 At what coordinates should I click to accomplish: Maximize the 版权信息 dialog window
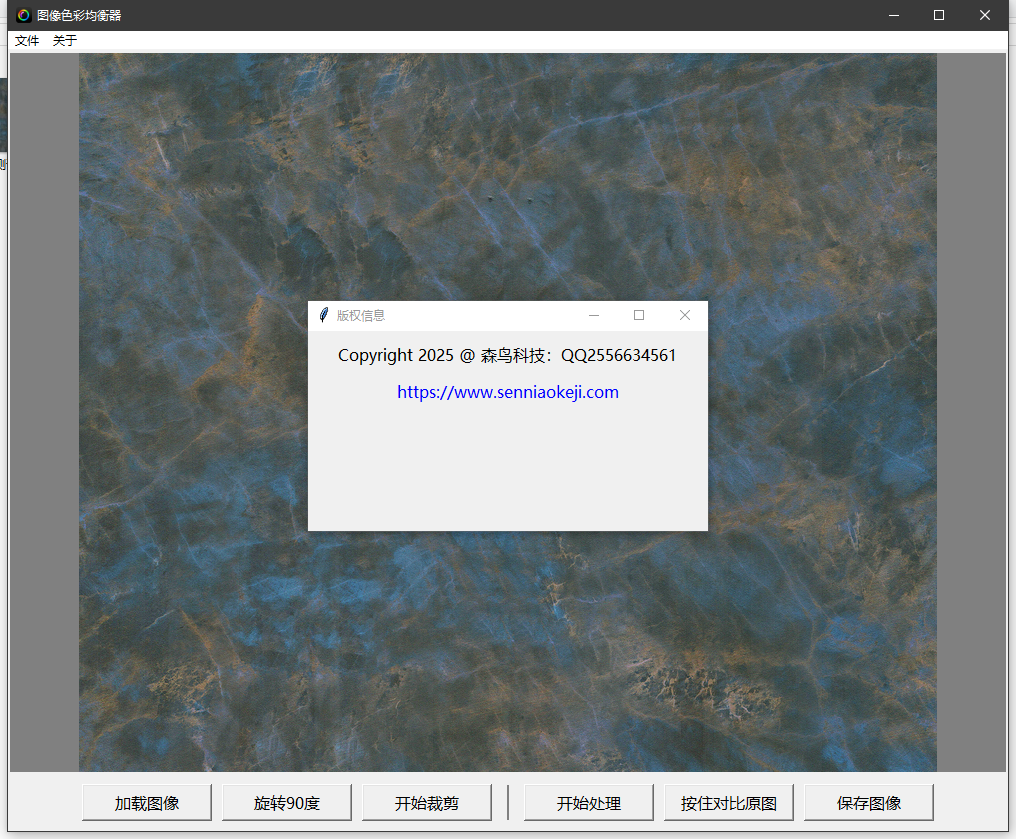coord(639,315)
